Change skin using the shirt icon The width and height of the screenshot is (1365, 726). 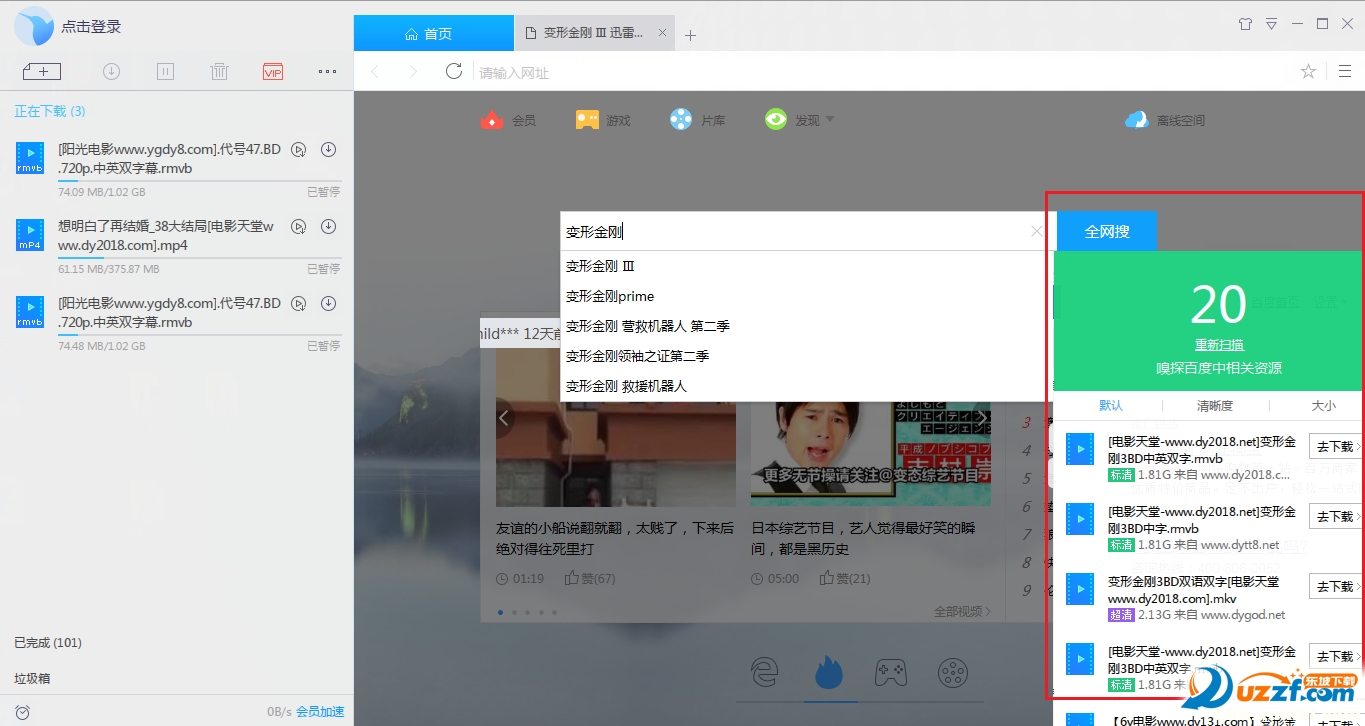click(x=1245, y=23)
